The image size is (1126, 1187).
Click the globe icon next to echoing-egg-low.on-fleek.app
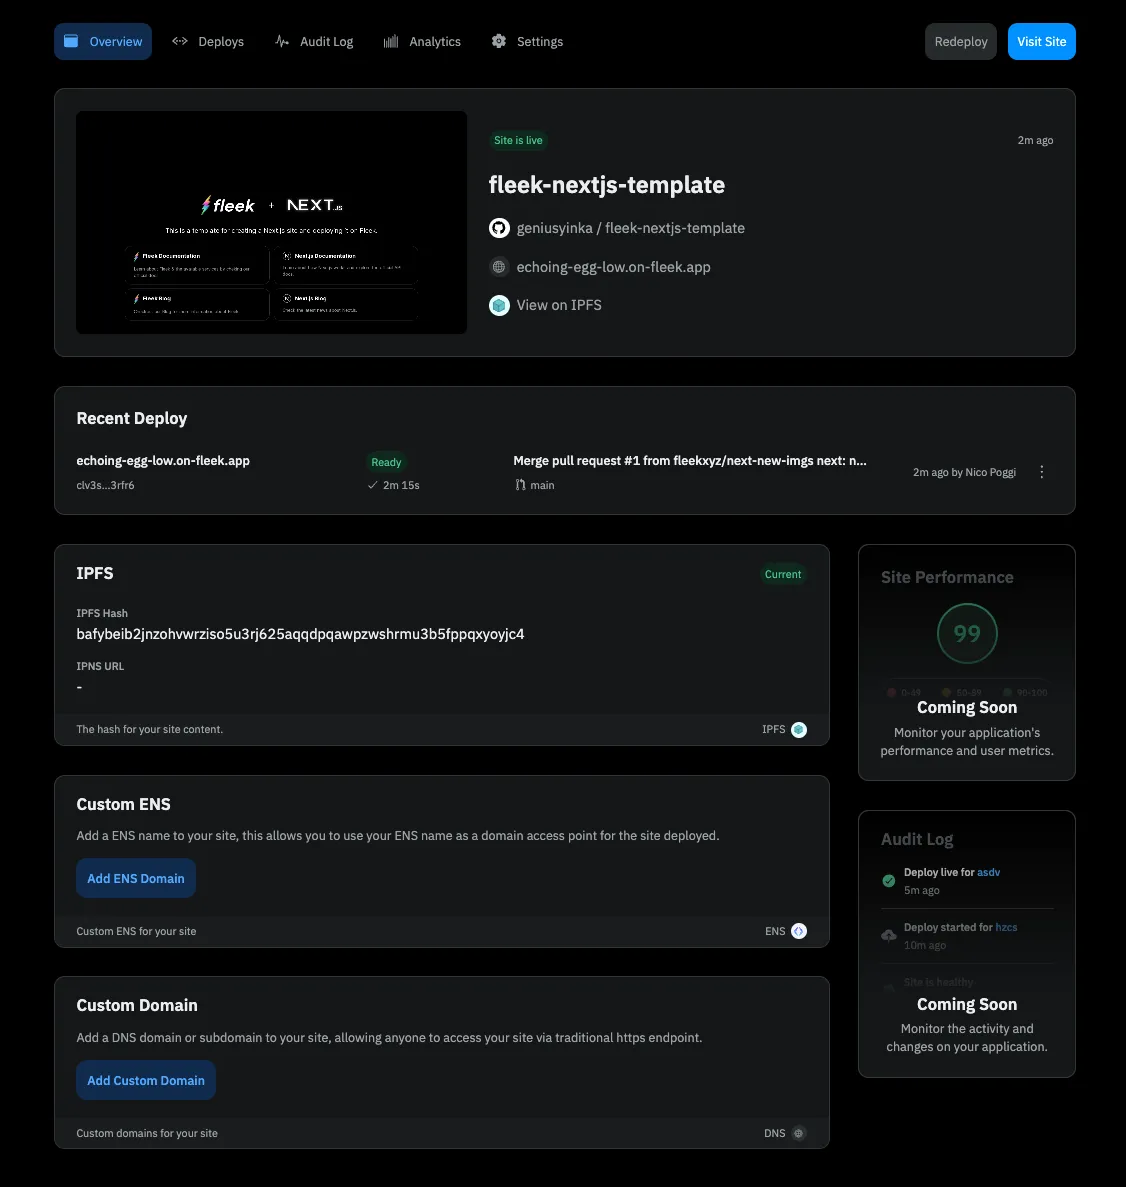point(499,267)
